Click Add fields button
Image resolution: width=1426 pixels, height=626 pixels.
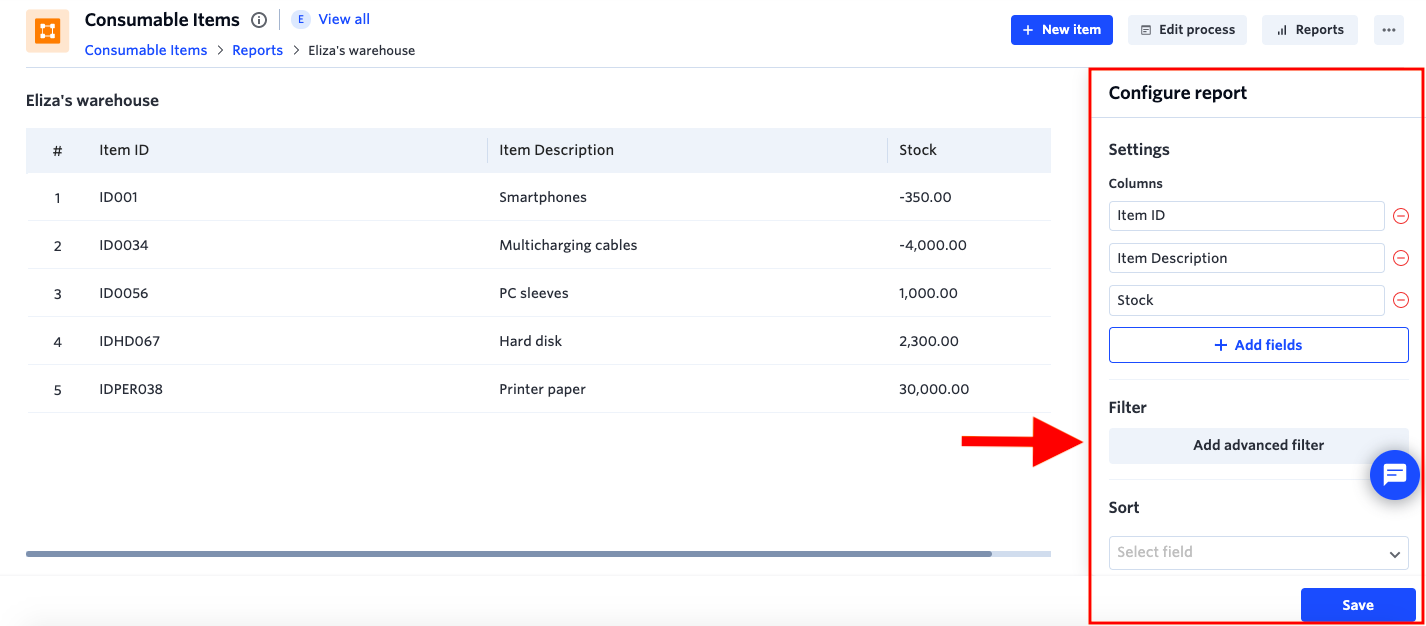(x=1258, y=345)
